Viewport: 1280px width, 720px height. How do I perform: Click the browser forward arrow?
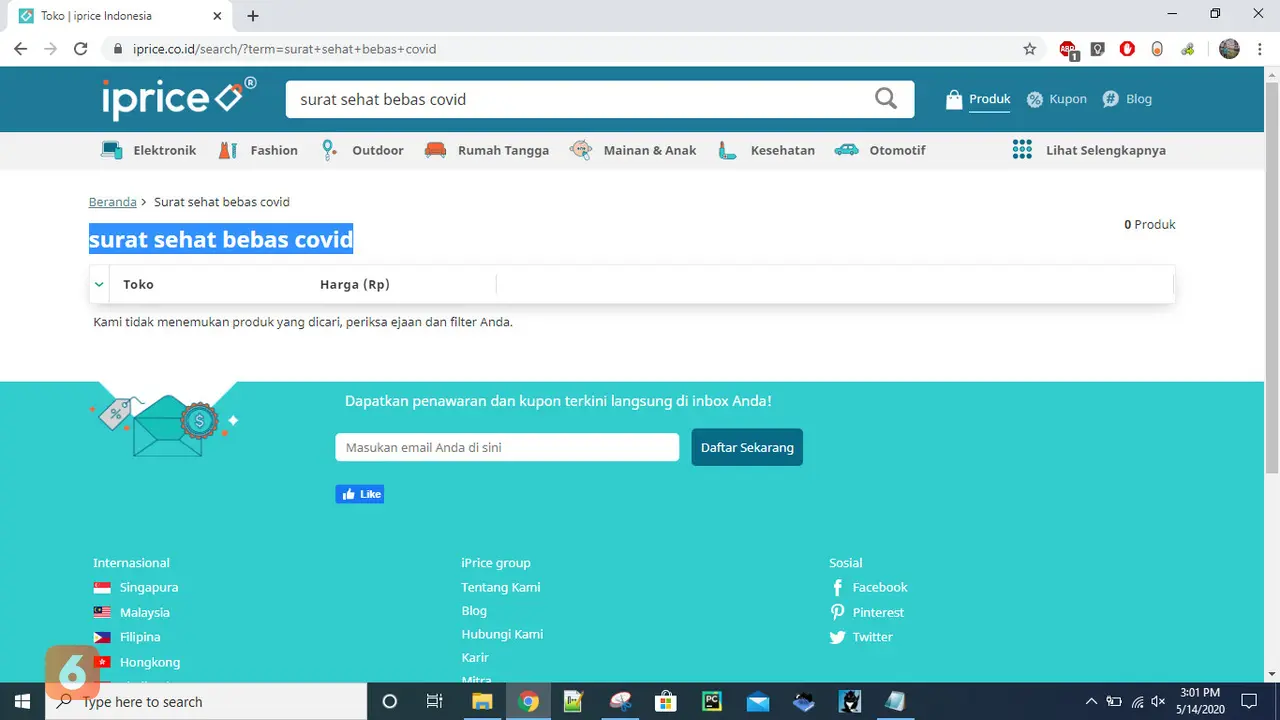(x=51, y=49)
